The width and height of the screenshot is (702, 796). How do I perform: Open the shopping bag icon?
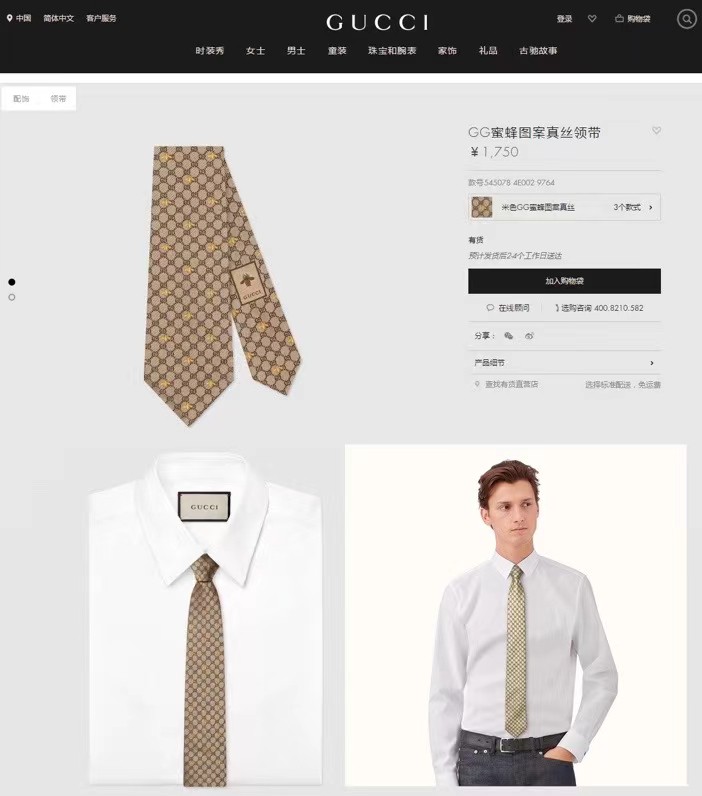619,19
